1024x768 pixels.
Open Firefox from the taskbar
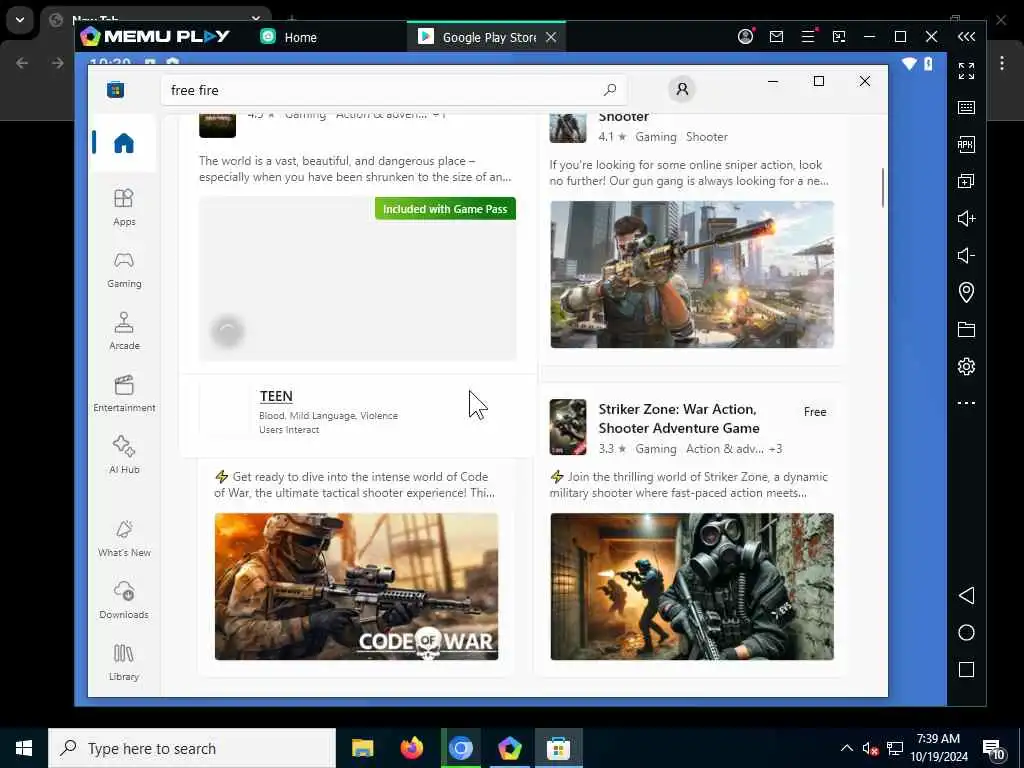point(411,748)
